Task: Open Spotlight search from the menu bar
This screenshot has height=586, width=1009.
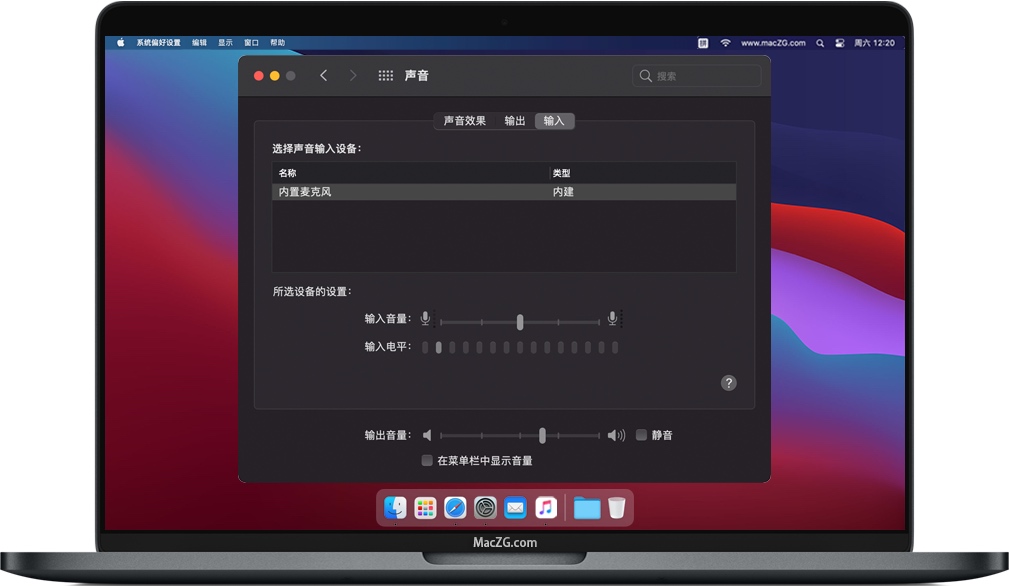Action: [x=821, y=43]
